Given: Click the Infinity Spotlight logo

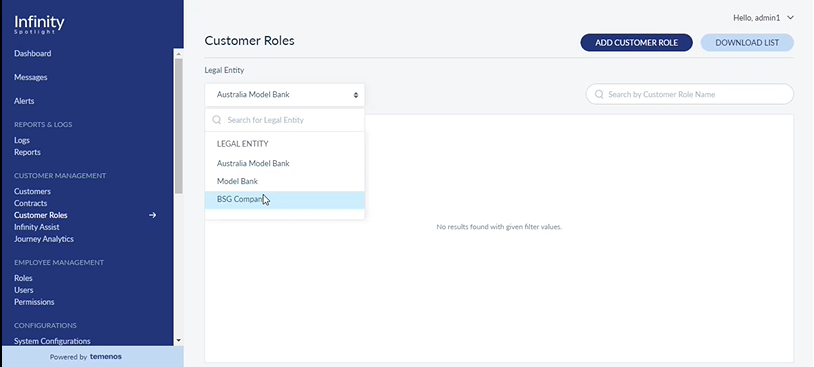Looking at the screenshot, I should pyautogui.click(x=39, y=24).
